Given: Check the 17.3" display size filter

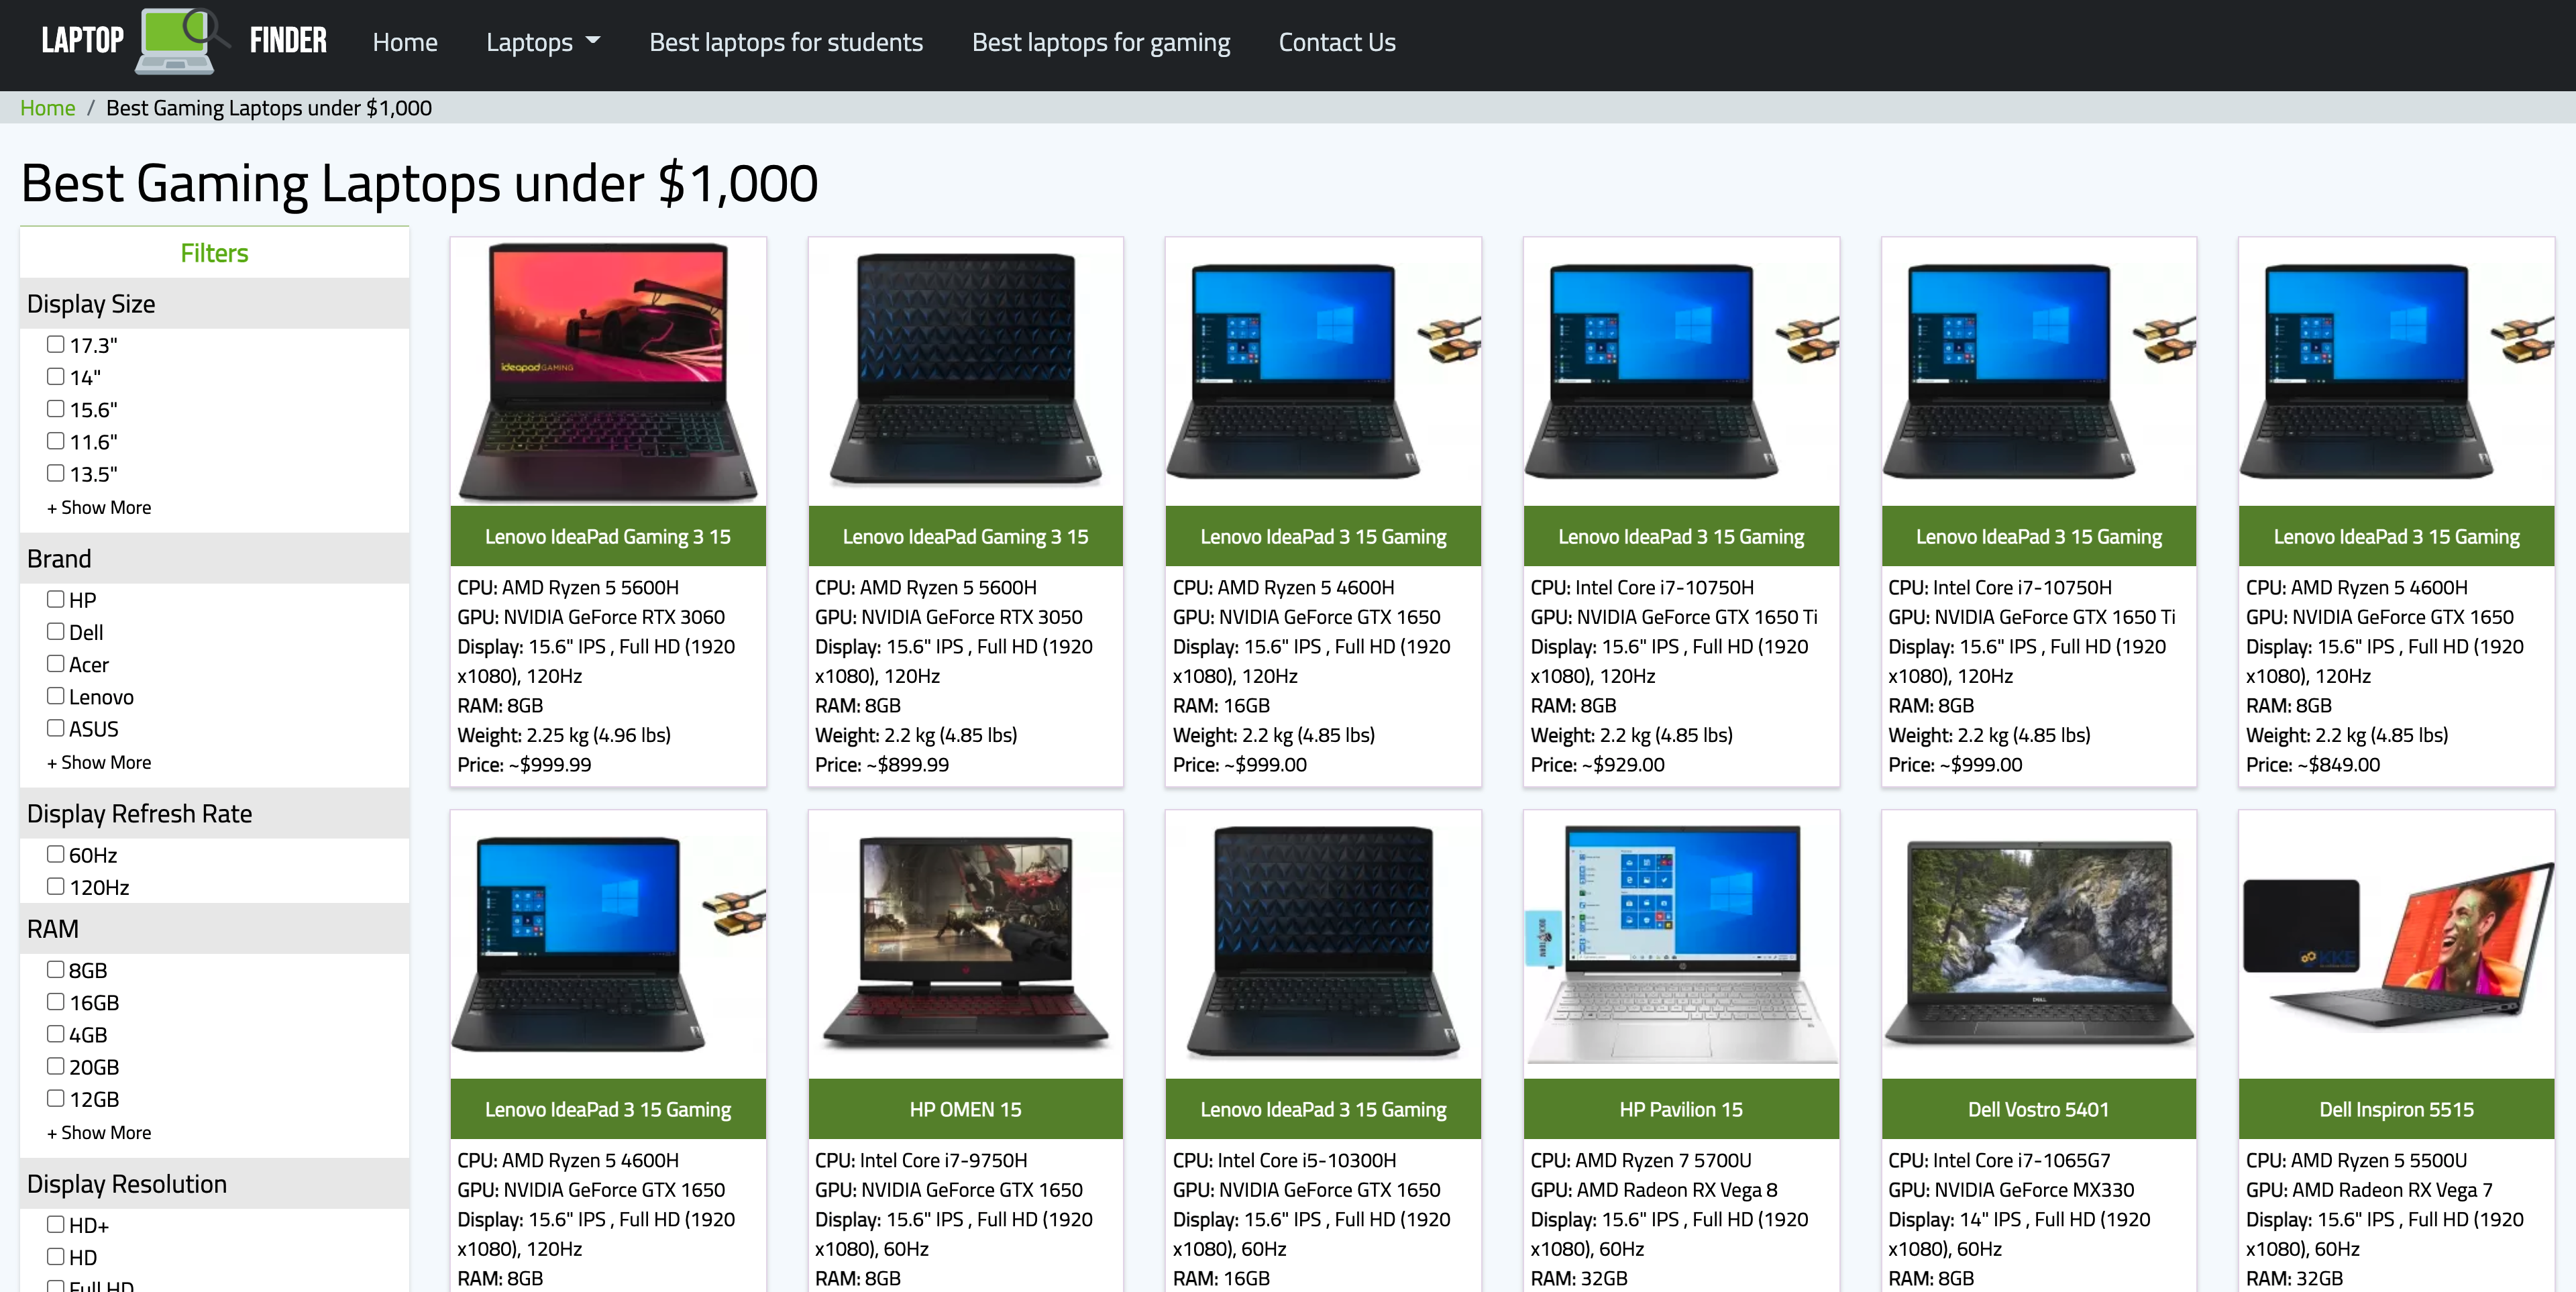Looking at the screenshot, I should pos(56,344).
